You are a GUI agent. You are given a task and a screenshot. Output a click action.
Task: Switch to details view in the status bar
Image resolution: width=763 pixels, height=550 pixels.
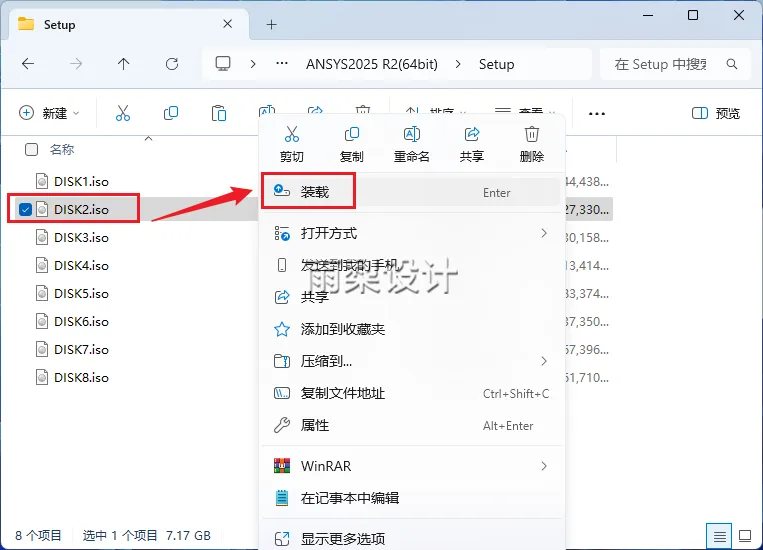[719, 536]
